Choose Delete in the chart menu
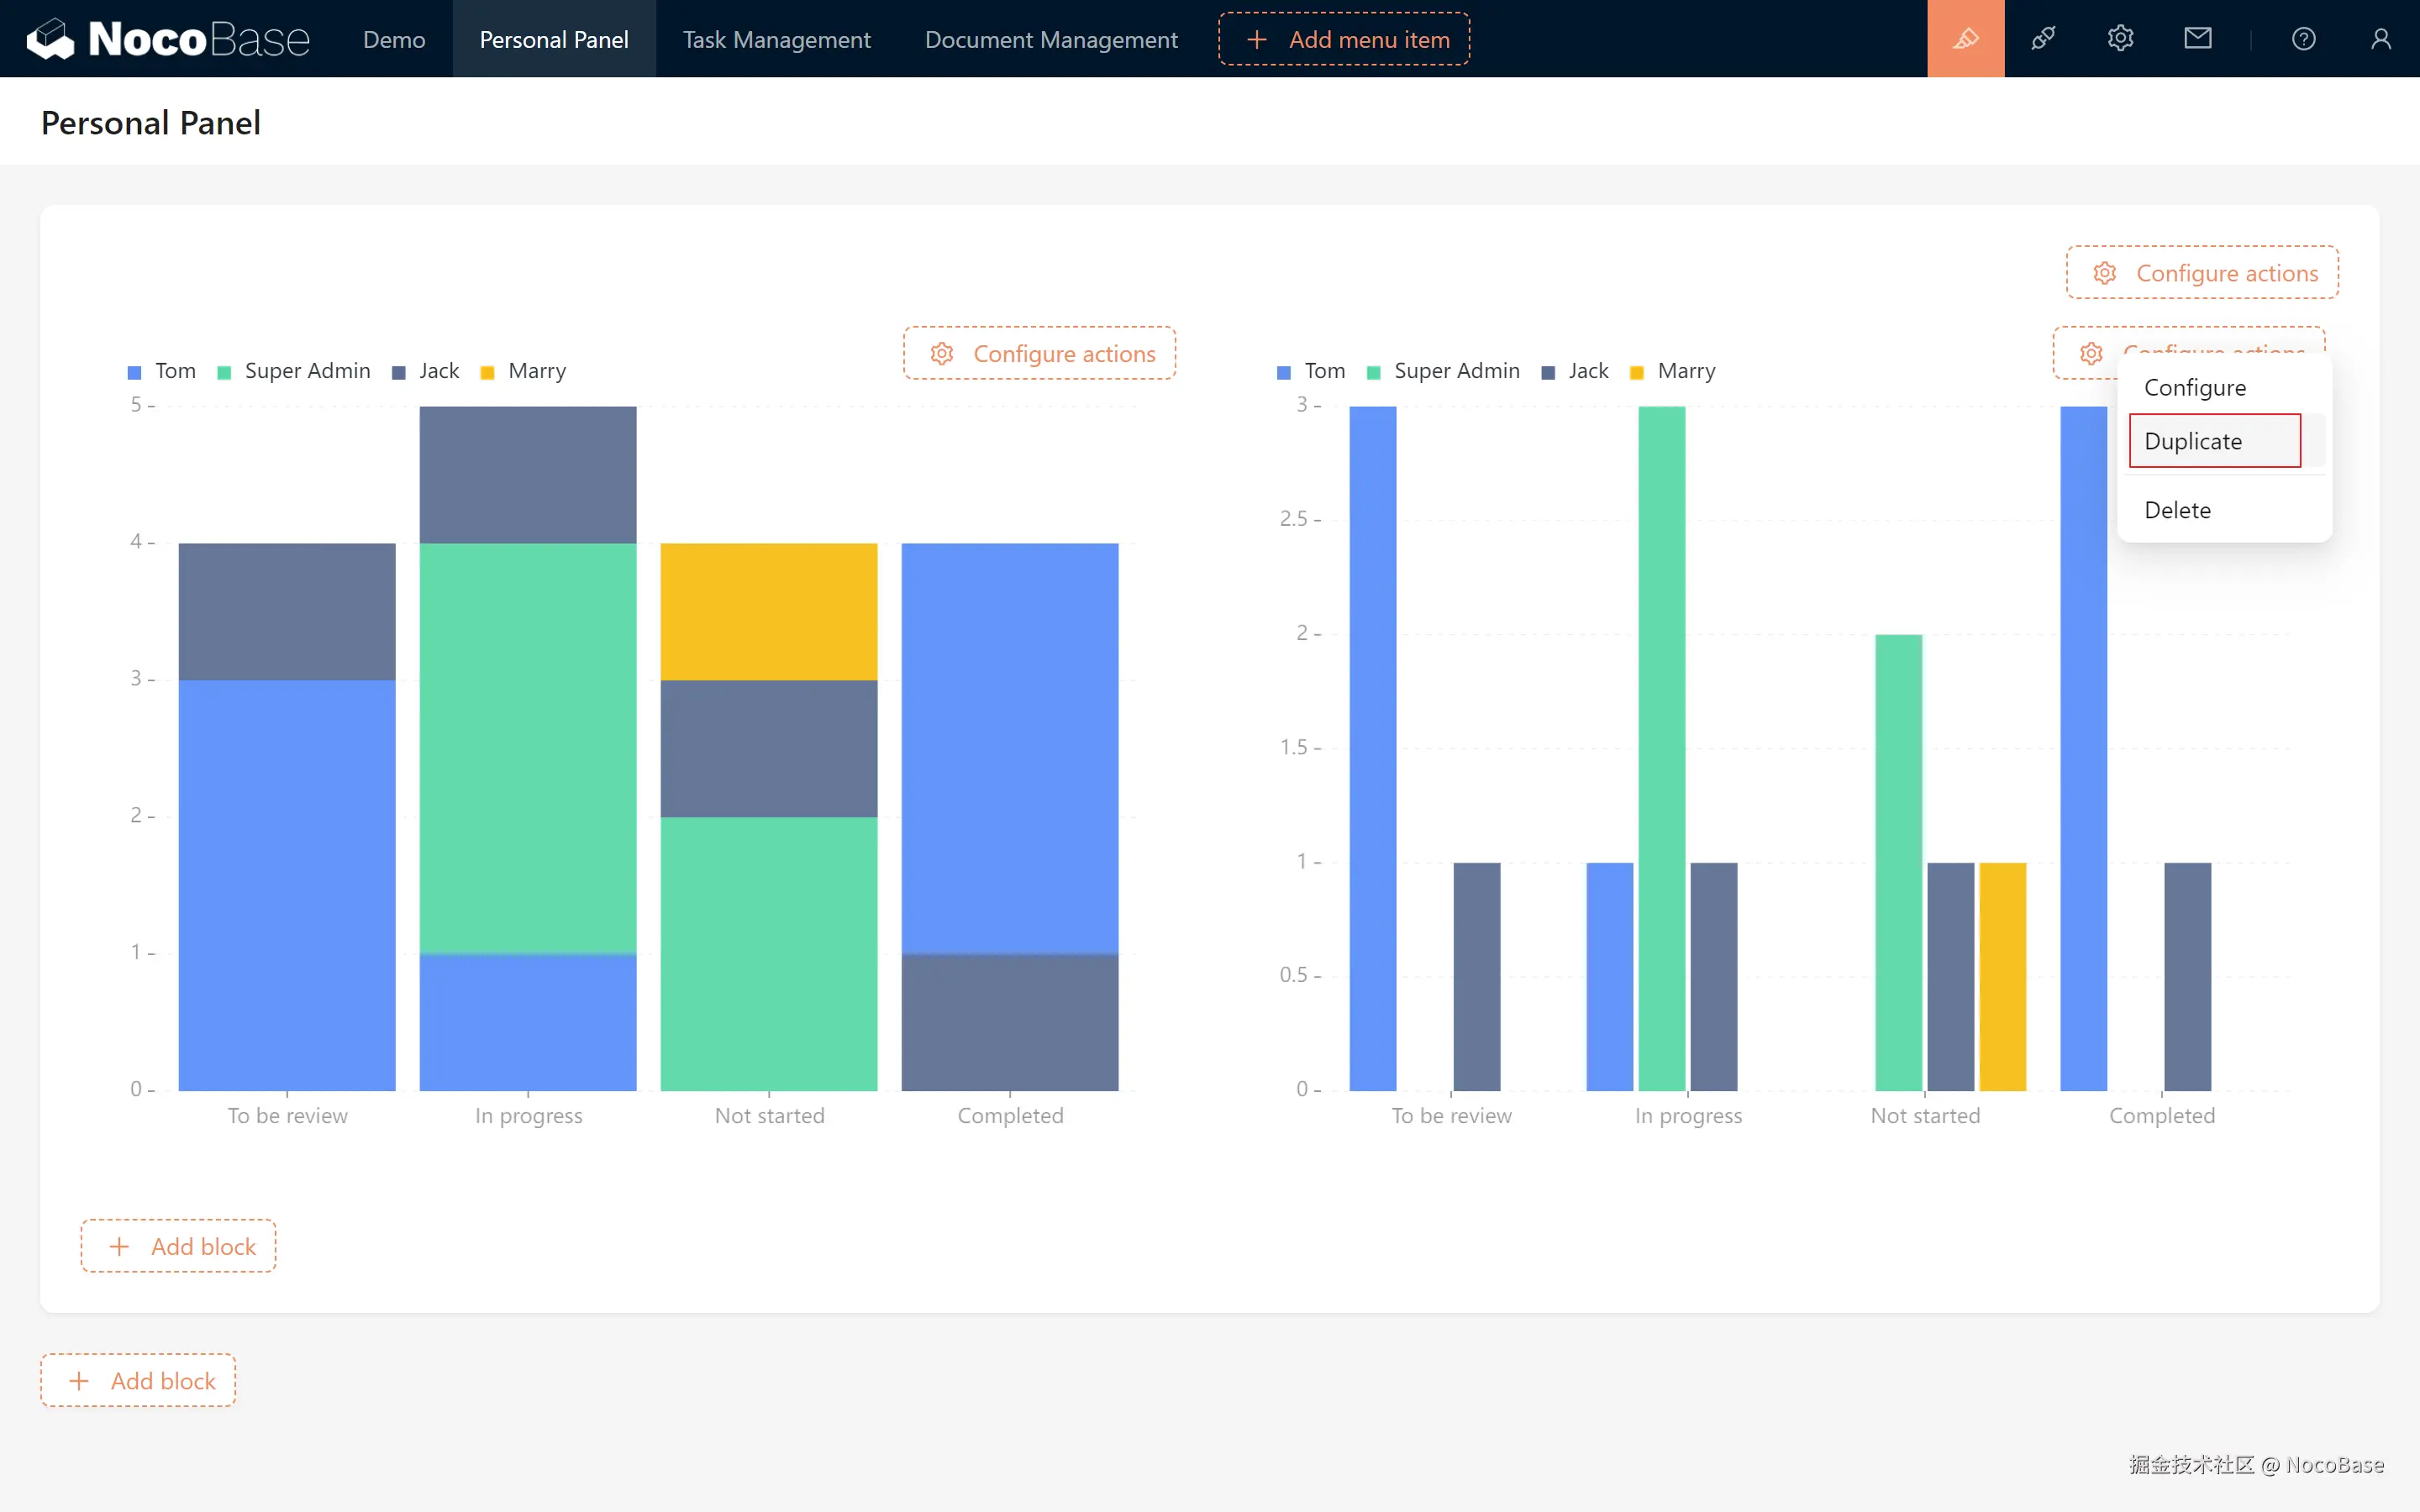The image size is (2420, 1512). pos(2177,510)
